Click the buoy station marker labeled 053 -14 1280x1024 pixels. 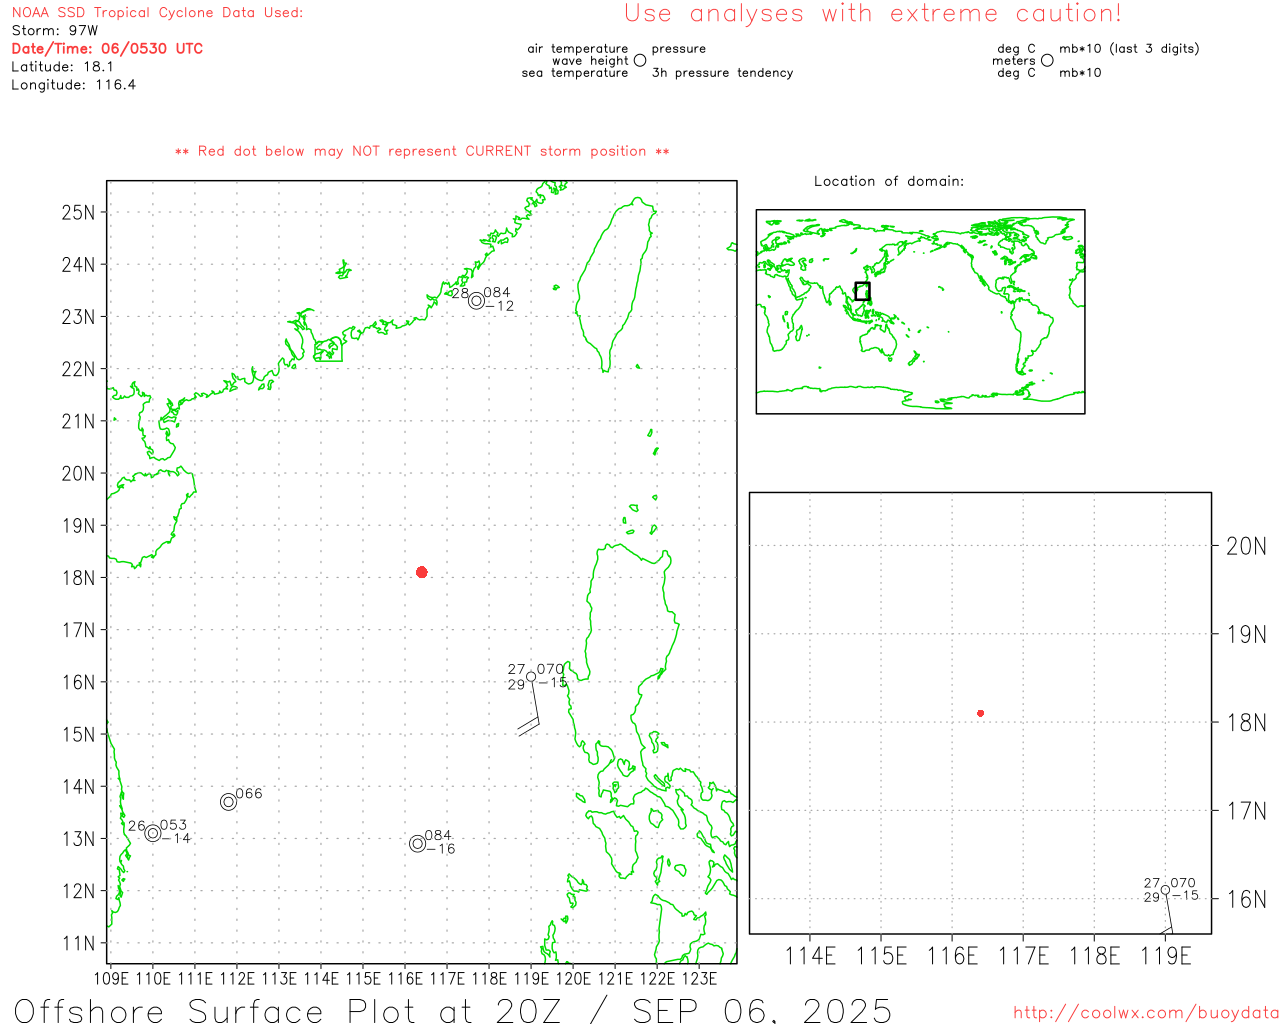(x=153, y=833)
